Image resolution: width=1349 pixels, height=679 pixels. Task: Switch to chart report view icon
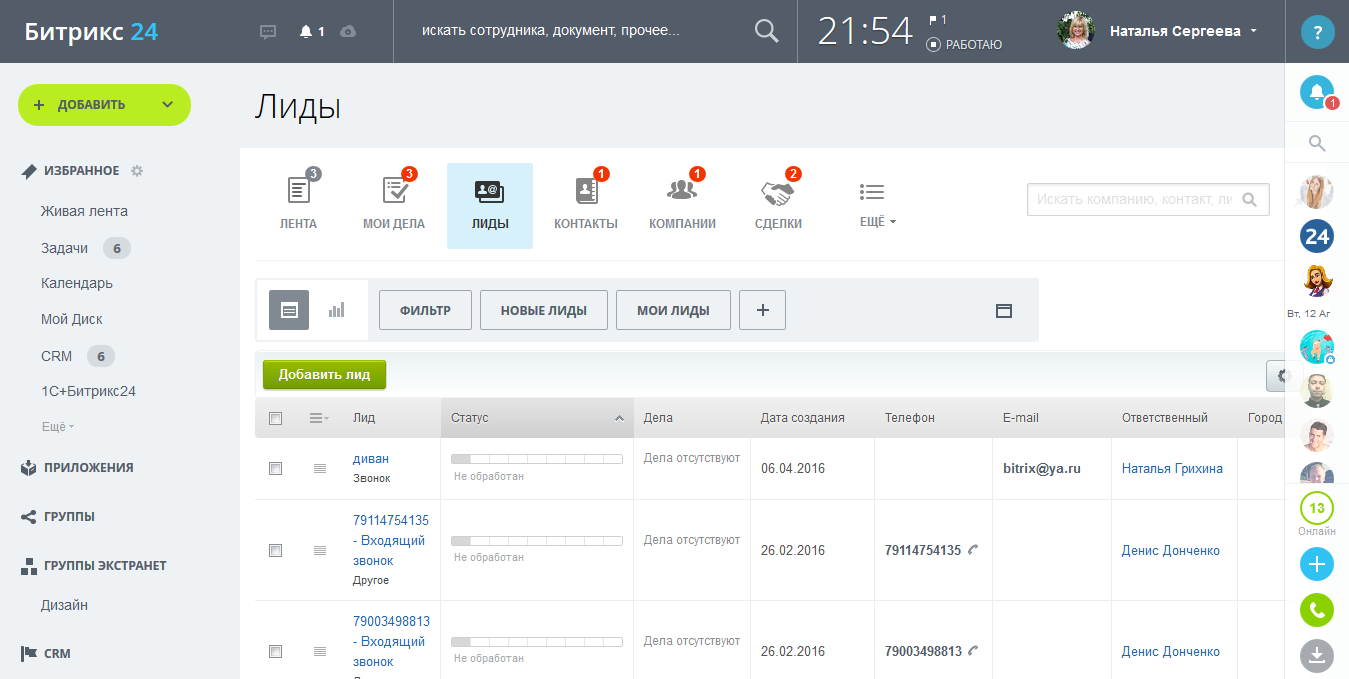(x=336, y=310)
